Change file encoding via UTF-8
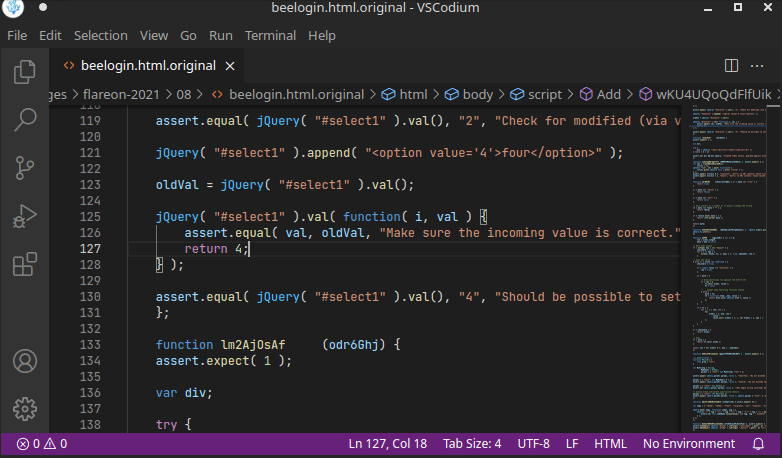This screenshot has width=782, height=458. click(533, 444)
